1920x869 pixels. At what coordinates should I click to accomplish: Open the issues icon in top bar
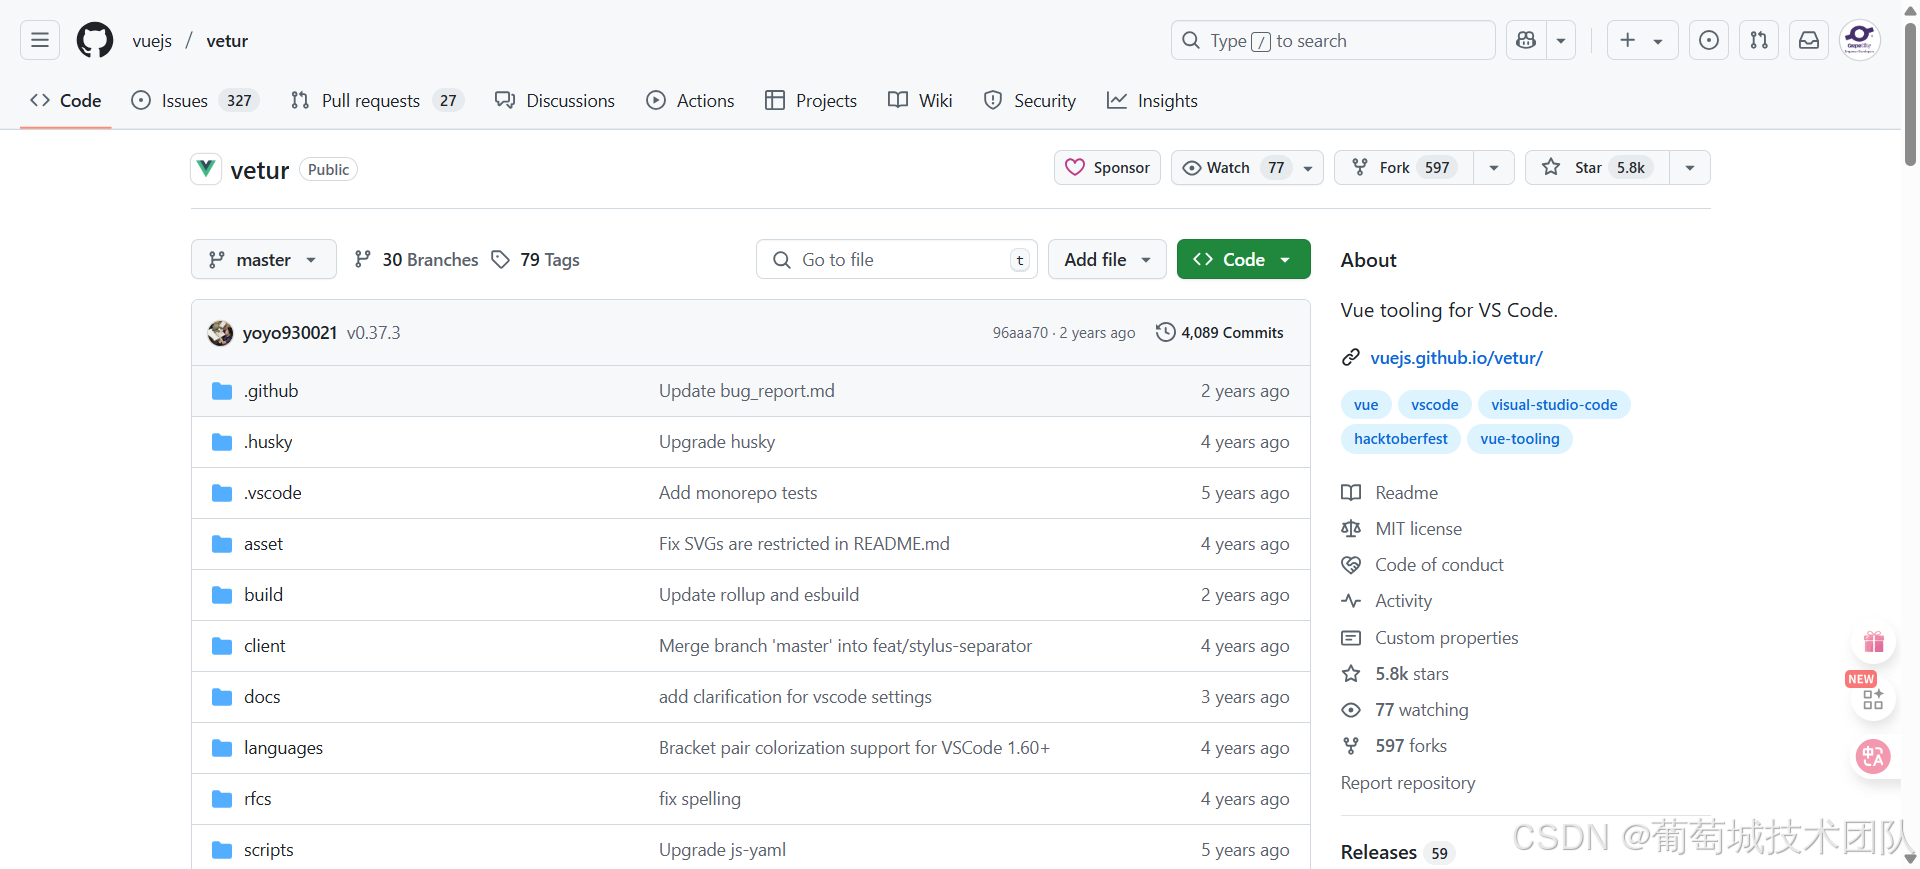(x=1709, y=40)
